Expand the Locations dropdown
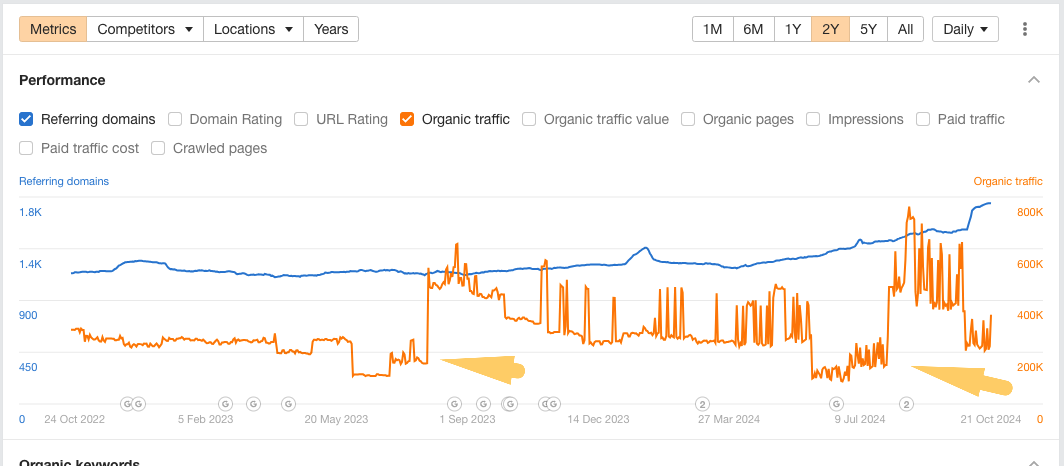Screen dimensions: 1064x466 (253, 29)
